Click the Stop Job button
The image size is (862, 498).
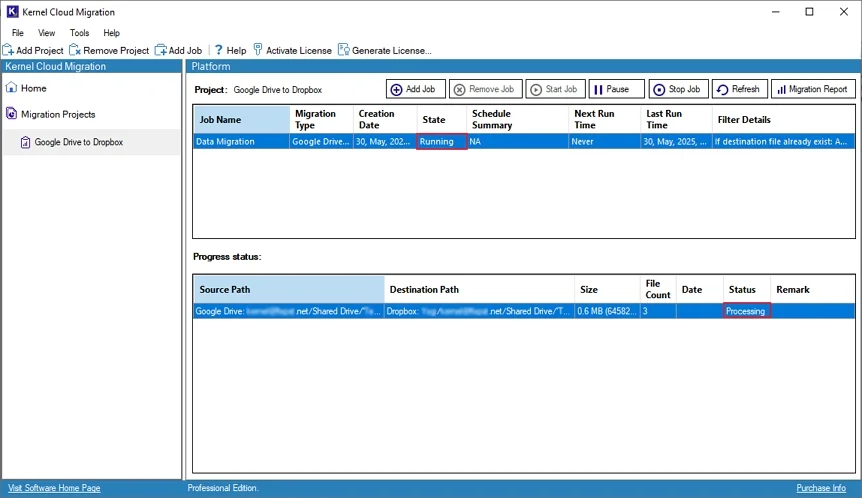pos(678,89)
